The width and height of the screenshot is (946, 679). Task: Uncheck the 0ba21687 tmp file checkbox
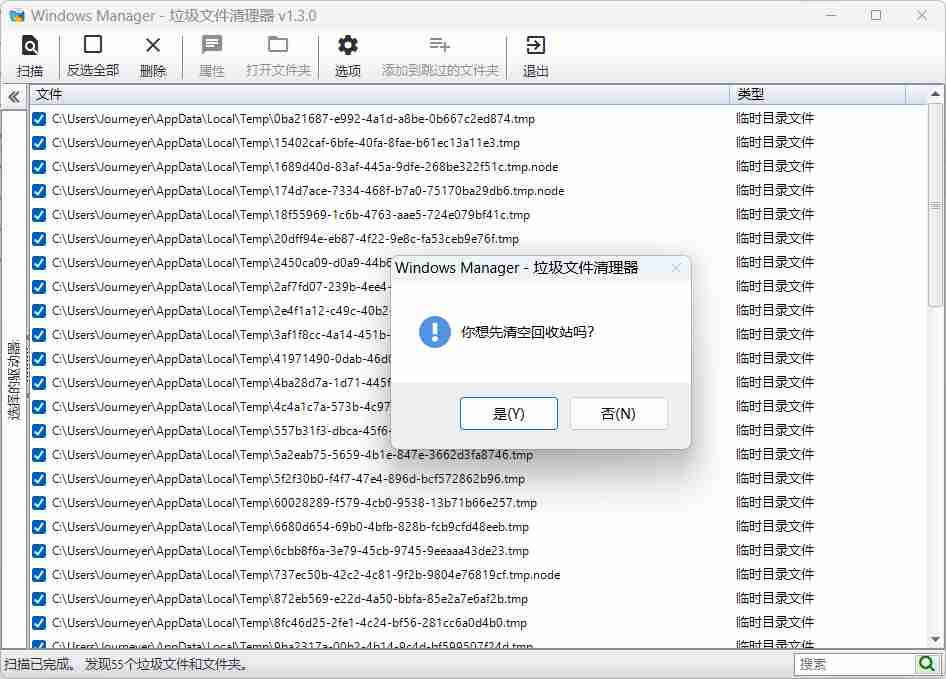(x=39, y=118)
